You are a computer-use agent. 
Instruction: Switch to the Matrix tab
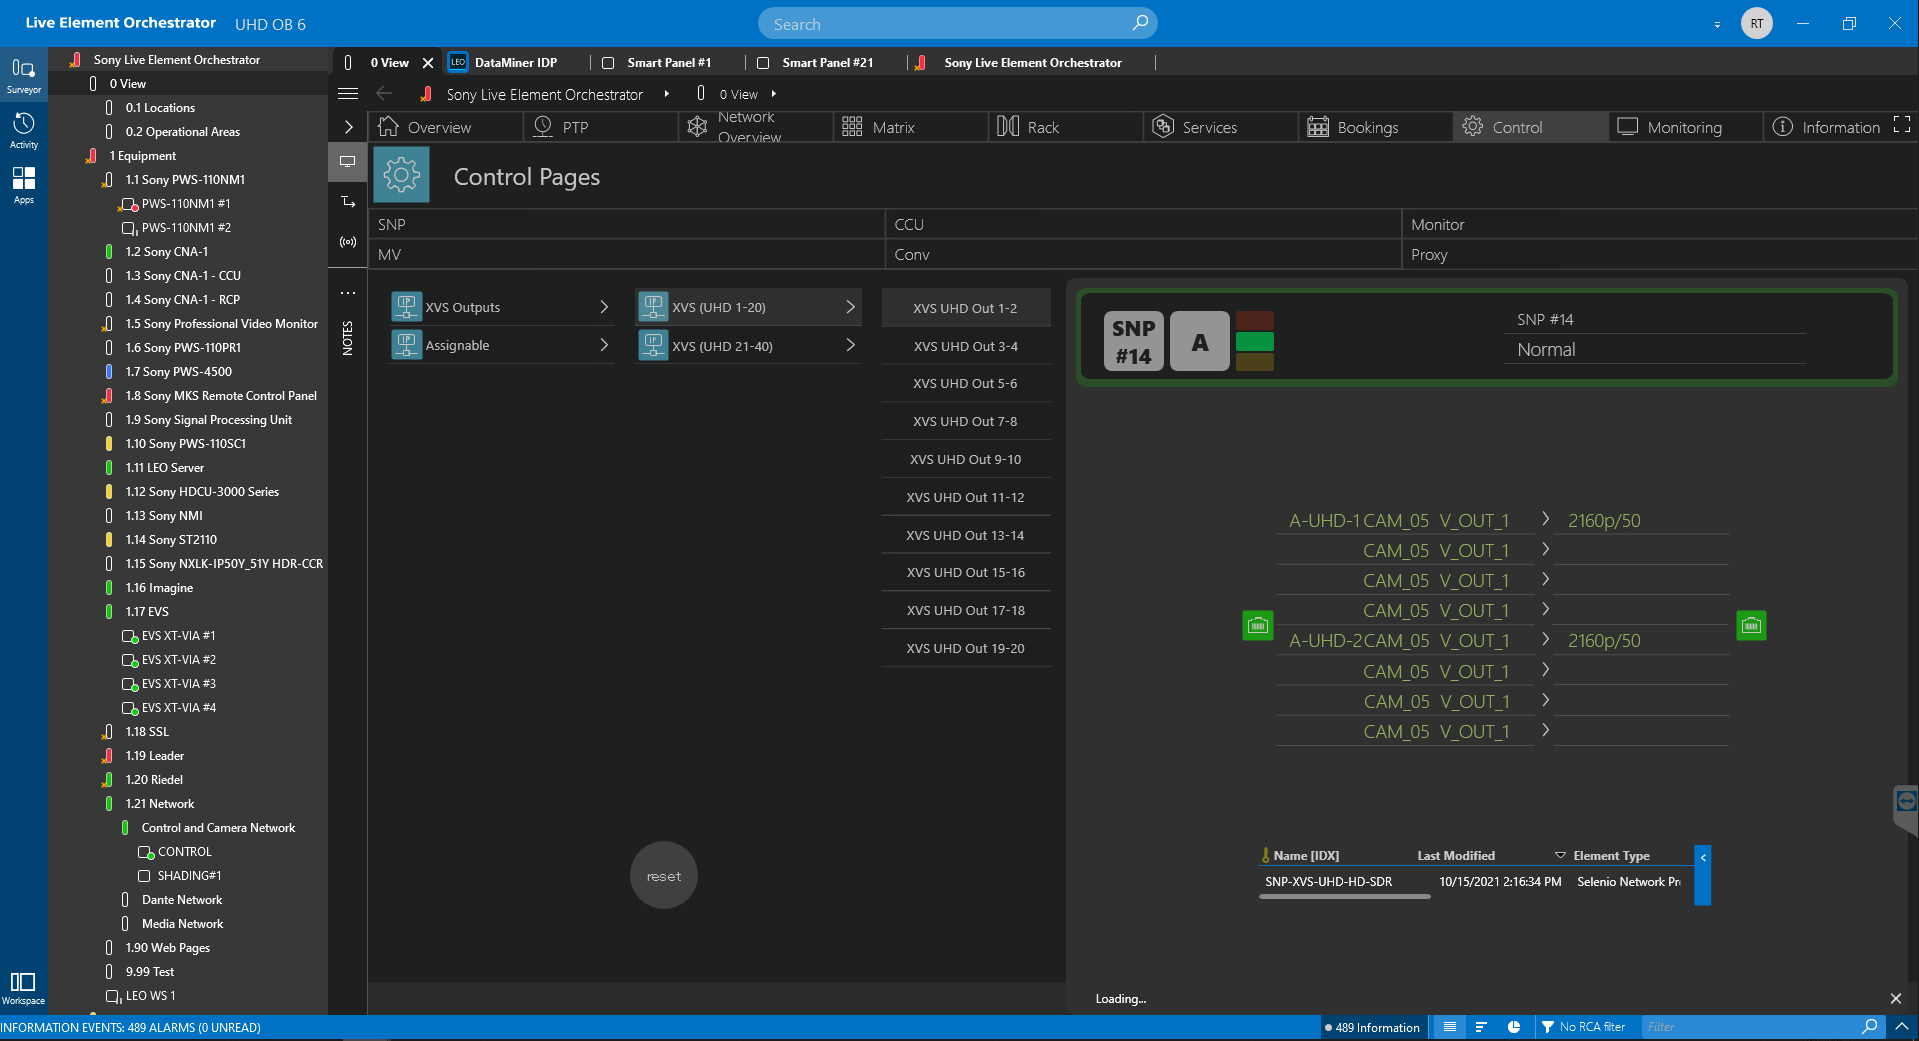[x=912, y=127]
